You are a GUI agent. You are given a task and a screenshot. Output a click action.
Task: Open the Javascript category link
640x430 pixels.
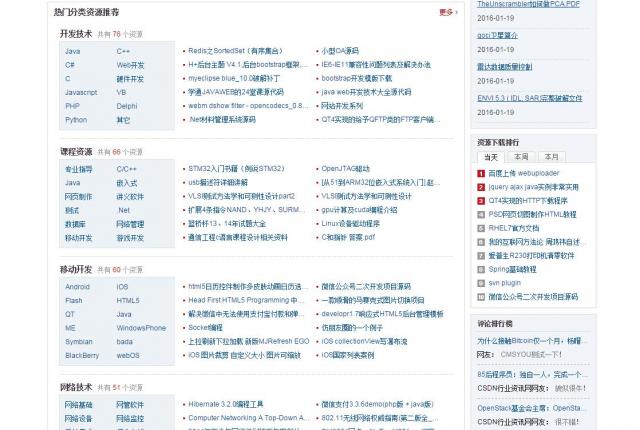click(x=81, y=92)
